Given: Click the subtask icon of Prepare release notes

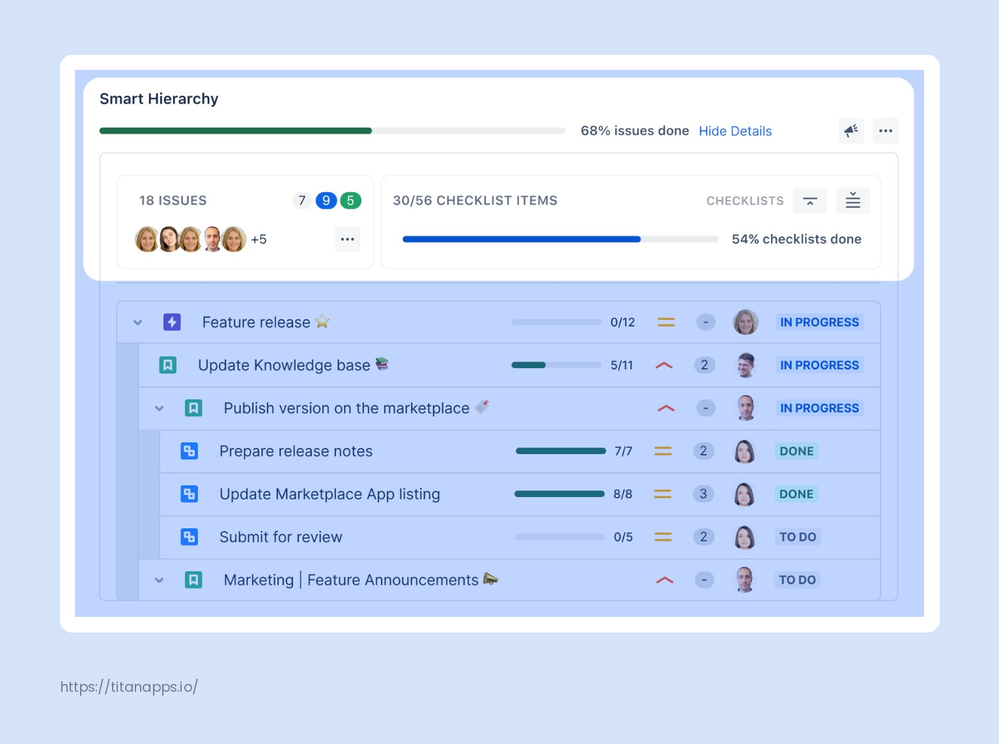Looking at the screenshot, I should 189,451.
